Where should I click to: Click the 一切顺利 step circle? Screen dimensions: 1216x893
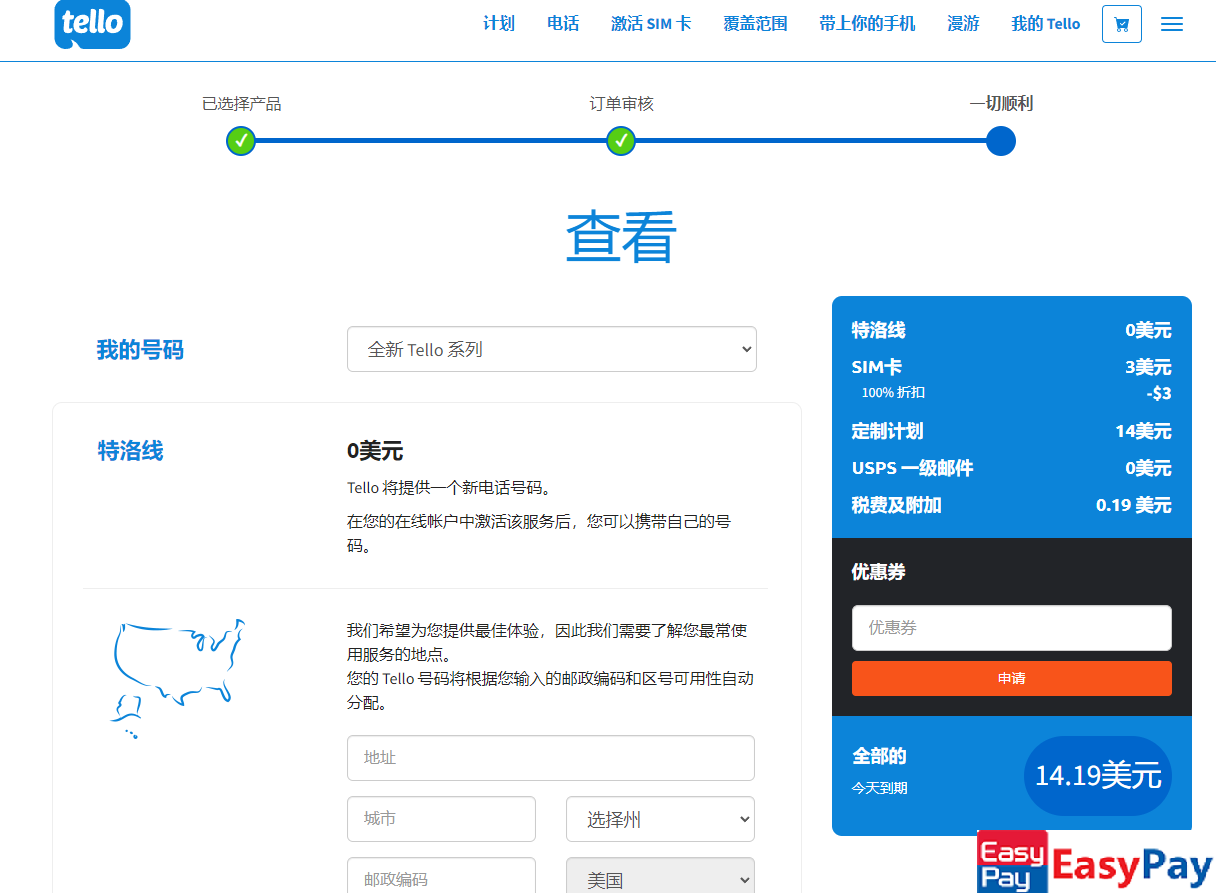click(1001, 141)
